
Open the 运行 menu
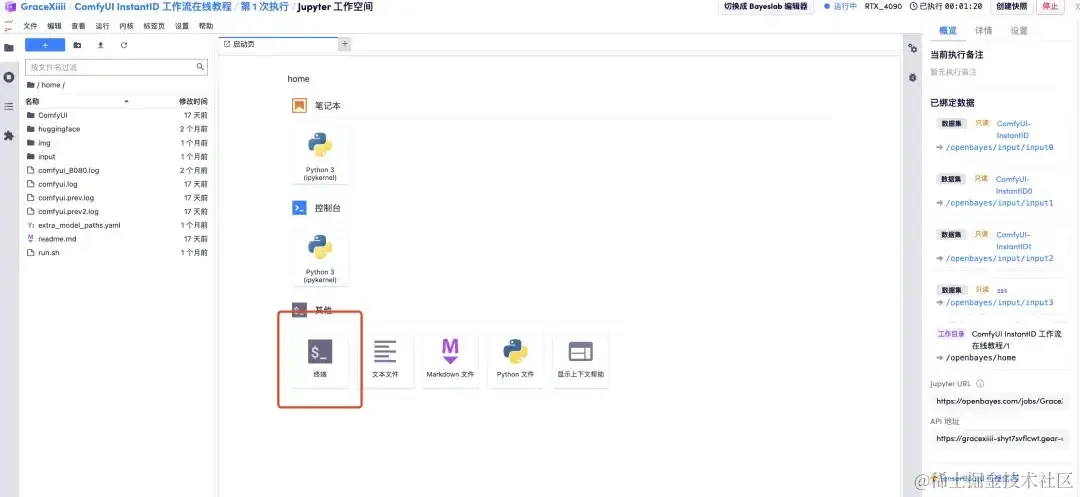103,26
